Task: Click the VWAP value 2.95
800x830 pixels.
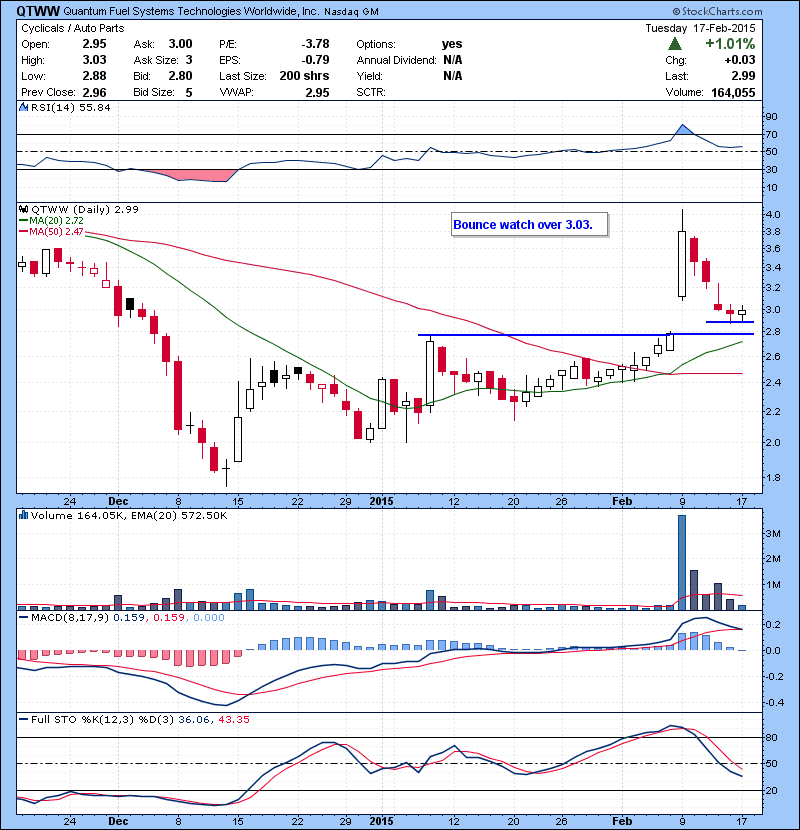Action: pyautogui.click(x=317, y=93)
